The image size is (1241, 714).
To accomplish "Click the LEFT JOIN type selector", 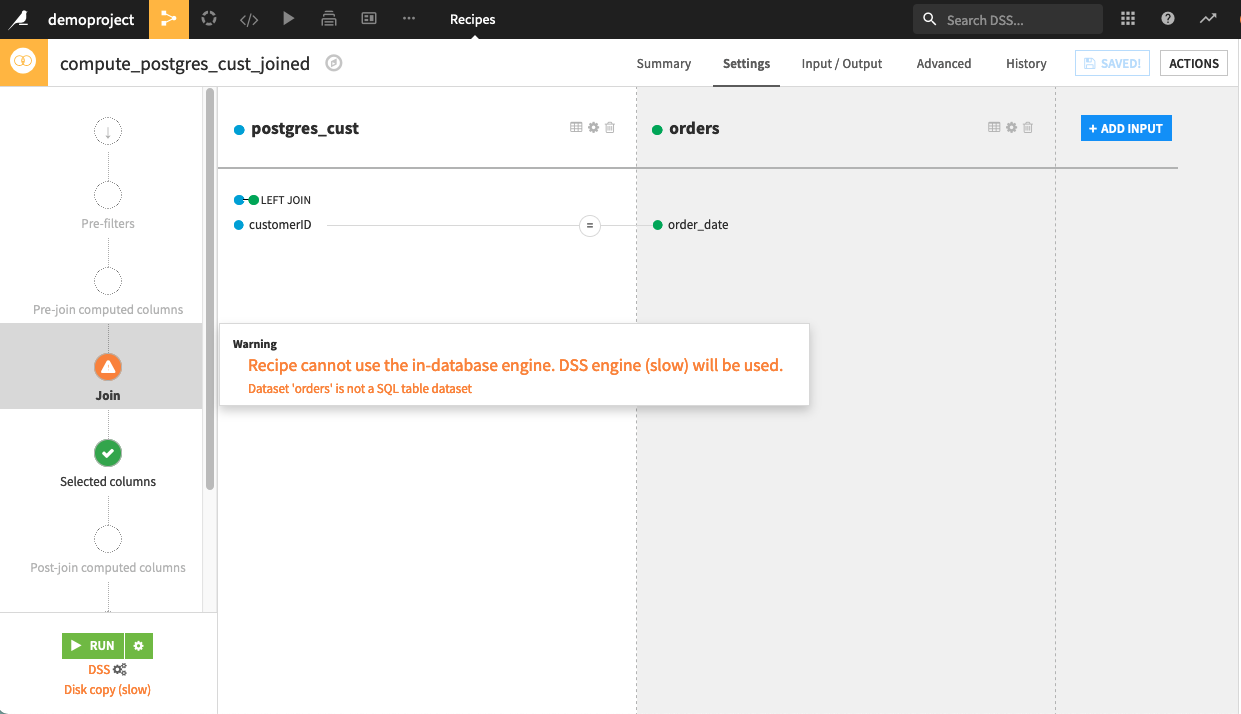I will 273,200.
